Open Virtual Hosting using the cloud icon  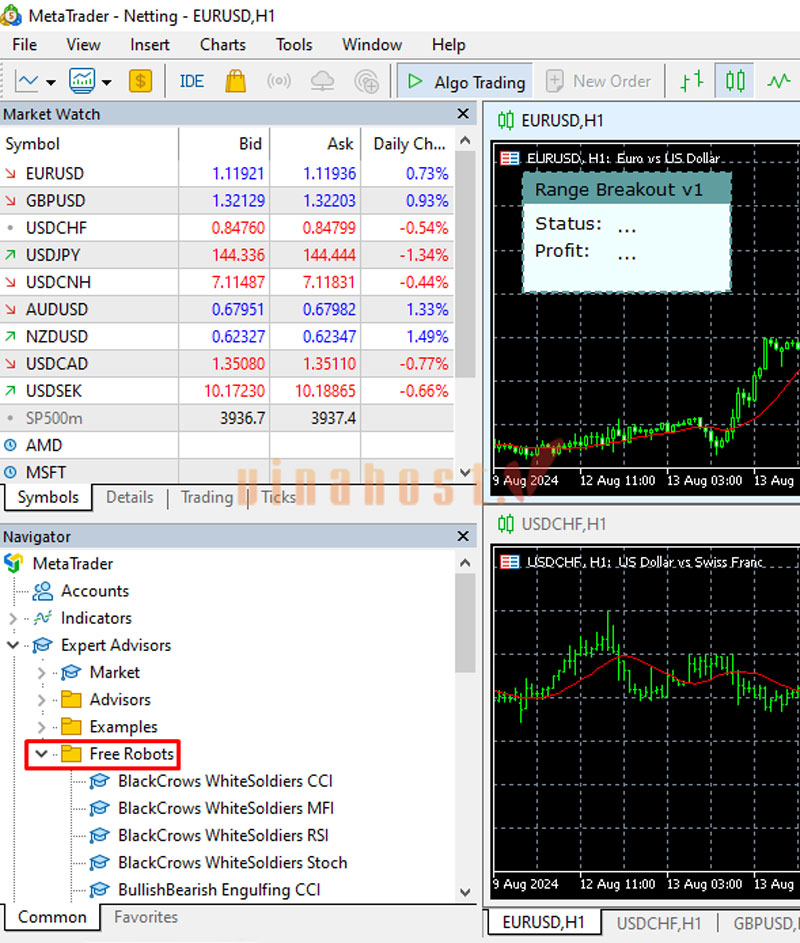[322, 81]
